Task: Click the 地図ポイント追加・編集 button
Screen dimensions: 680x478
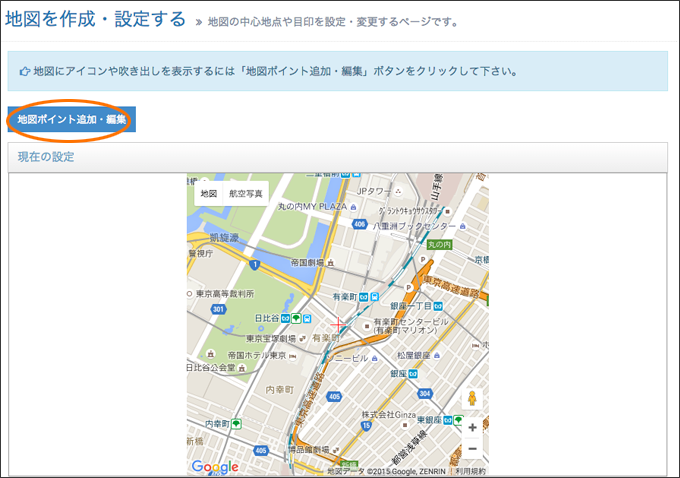Action: click(72, 119)
